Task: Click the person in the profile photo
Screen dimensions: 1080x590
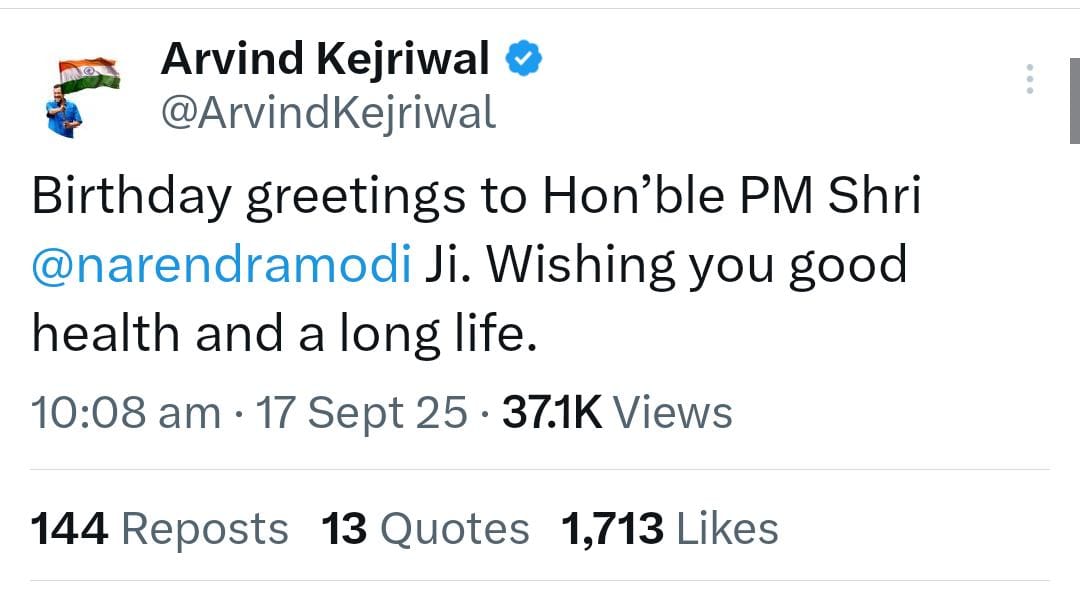Action: (62, 115)
